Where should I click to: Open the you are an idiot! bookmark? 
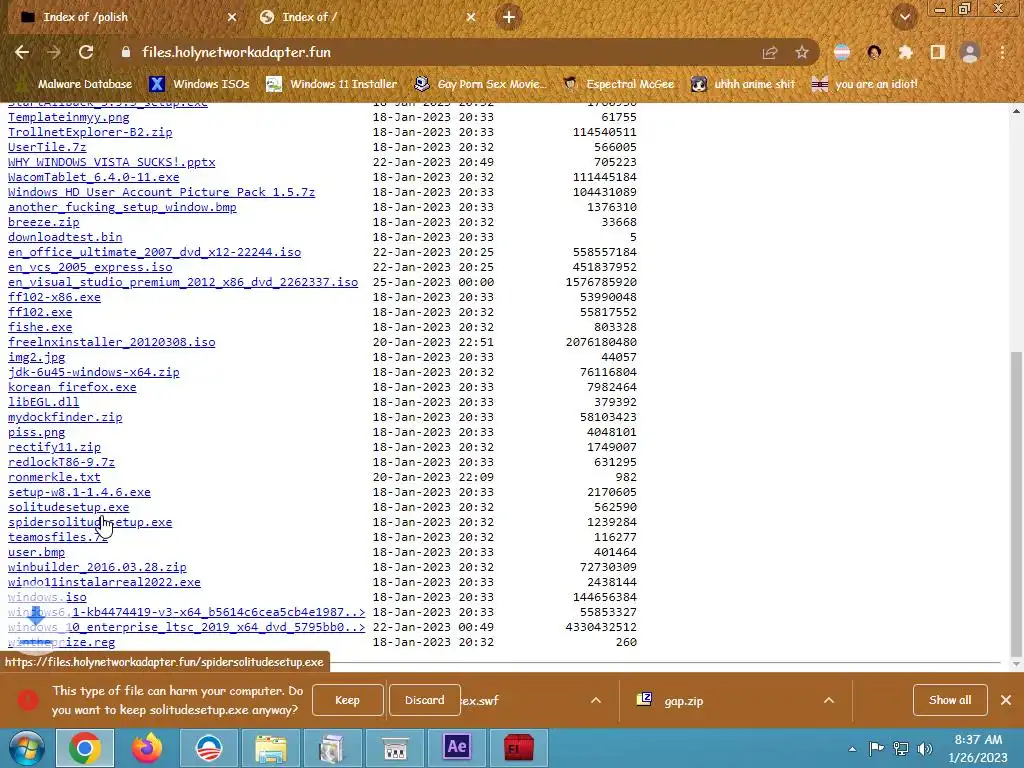click(865, 84)
